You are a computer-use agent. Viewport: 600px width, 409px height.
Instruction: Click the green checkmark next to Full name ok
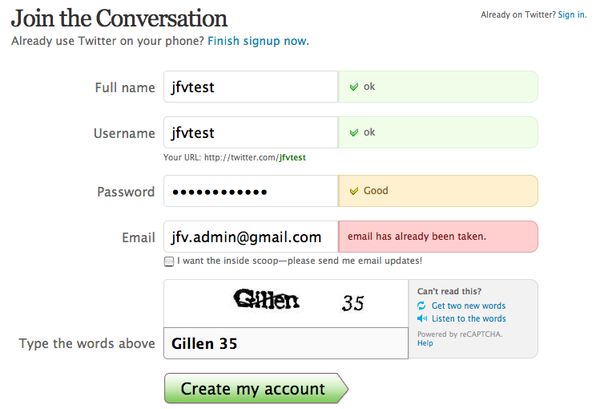[x=354, y=87]
